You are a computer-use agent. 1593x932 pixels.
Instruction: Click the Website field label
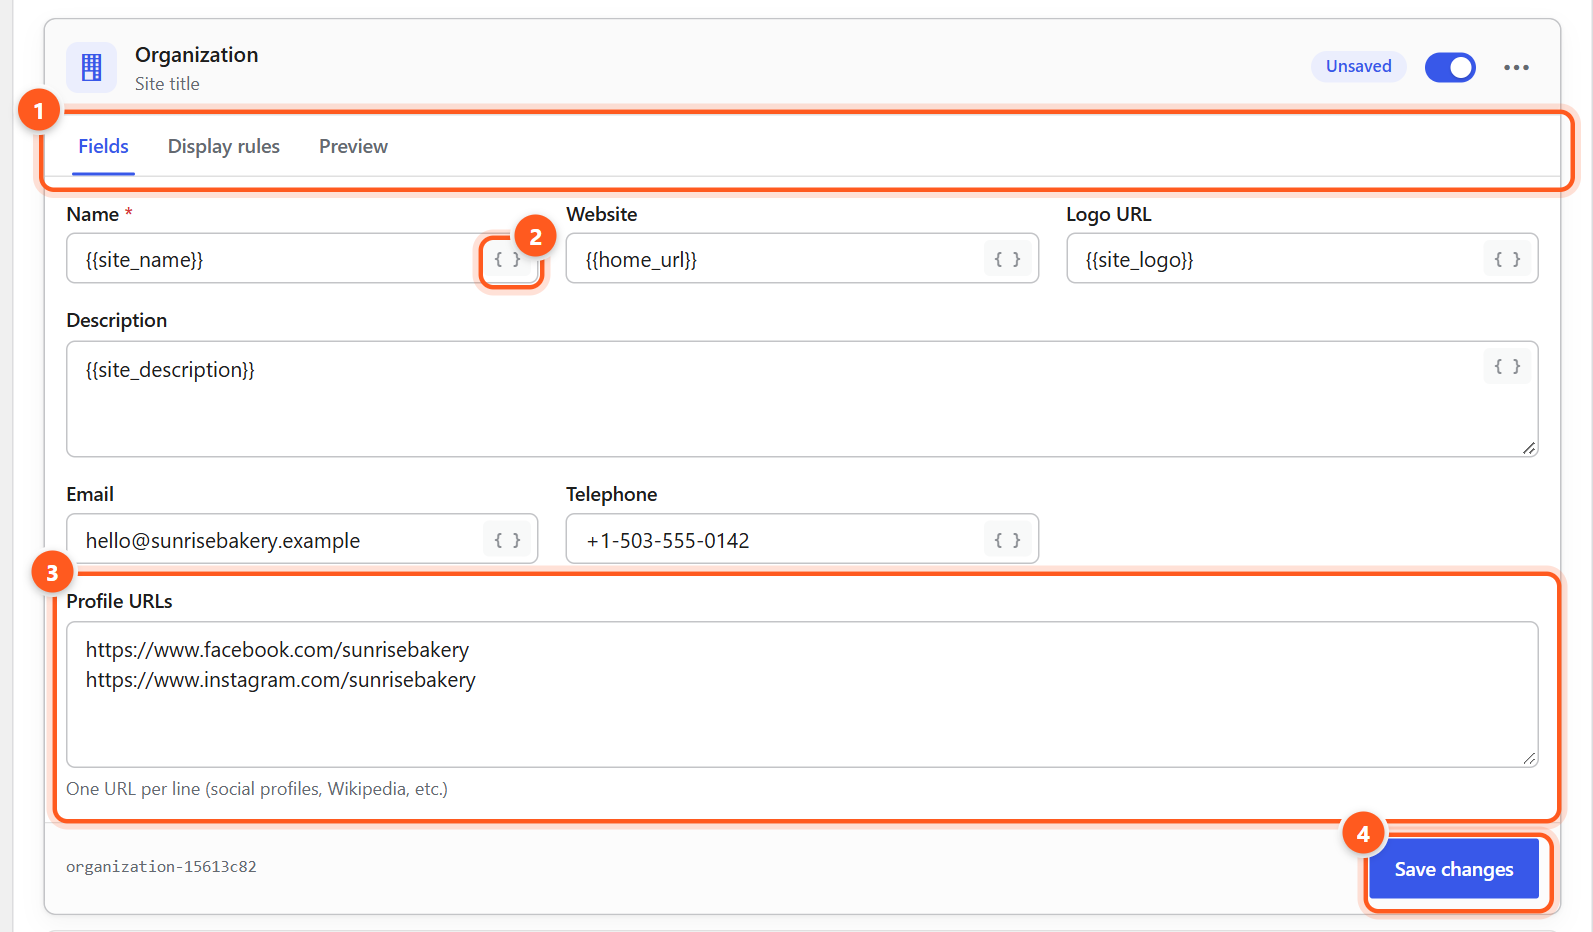pyautogui.click(x=601, y=214)
